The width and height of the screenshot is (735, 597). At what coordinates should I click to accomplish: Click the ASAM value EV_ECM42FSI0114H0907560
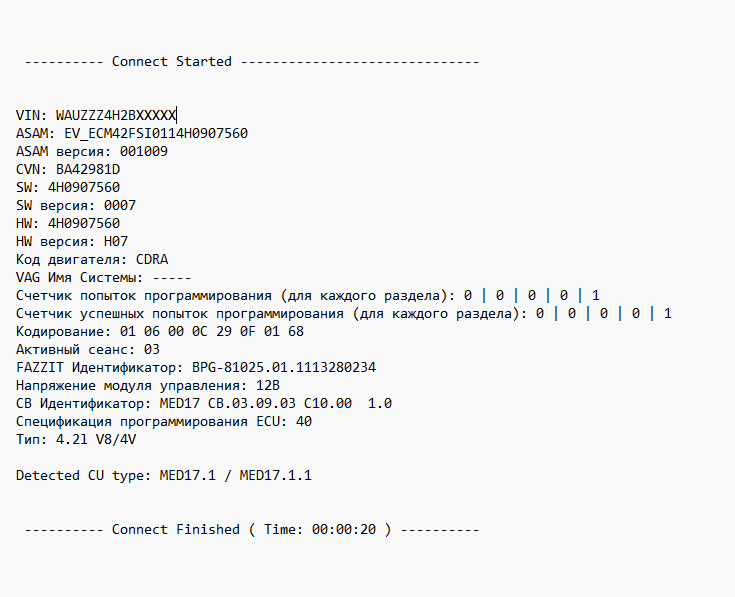[x=155, y=134]
